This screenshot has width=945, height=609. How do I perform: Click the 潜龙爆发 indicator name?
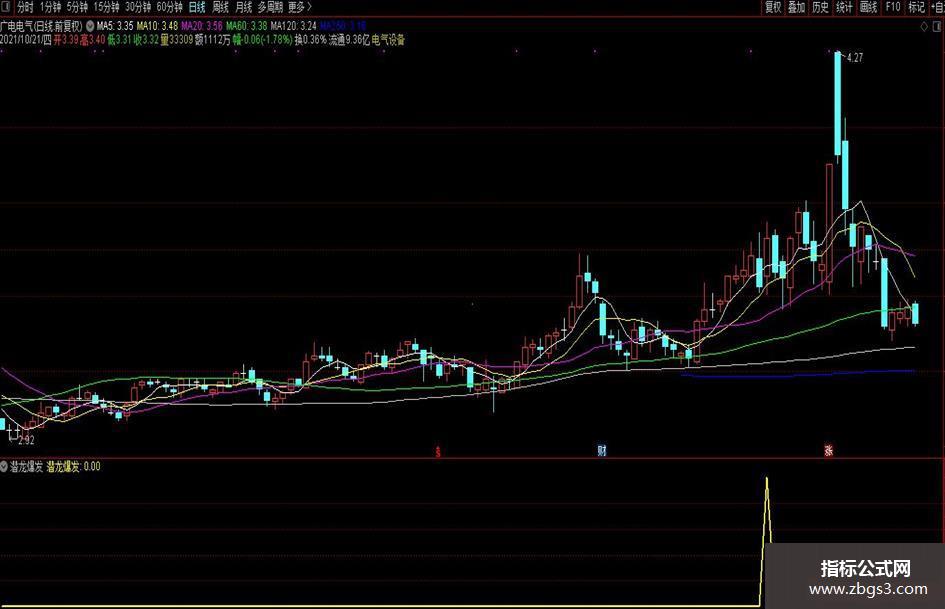[x=27, y=466]
